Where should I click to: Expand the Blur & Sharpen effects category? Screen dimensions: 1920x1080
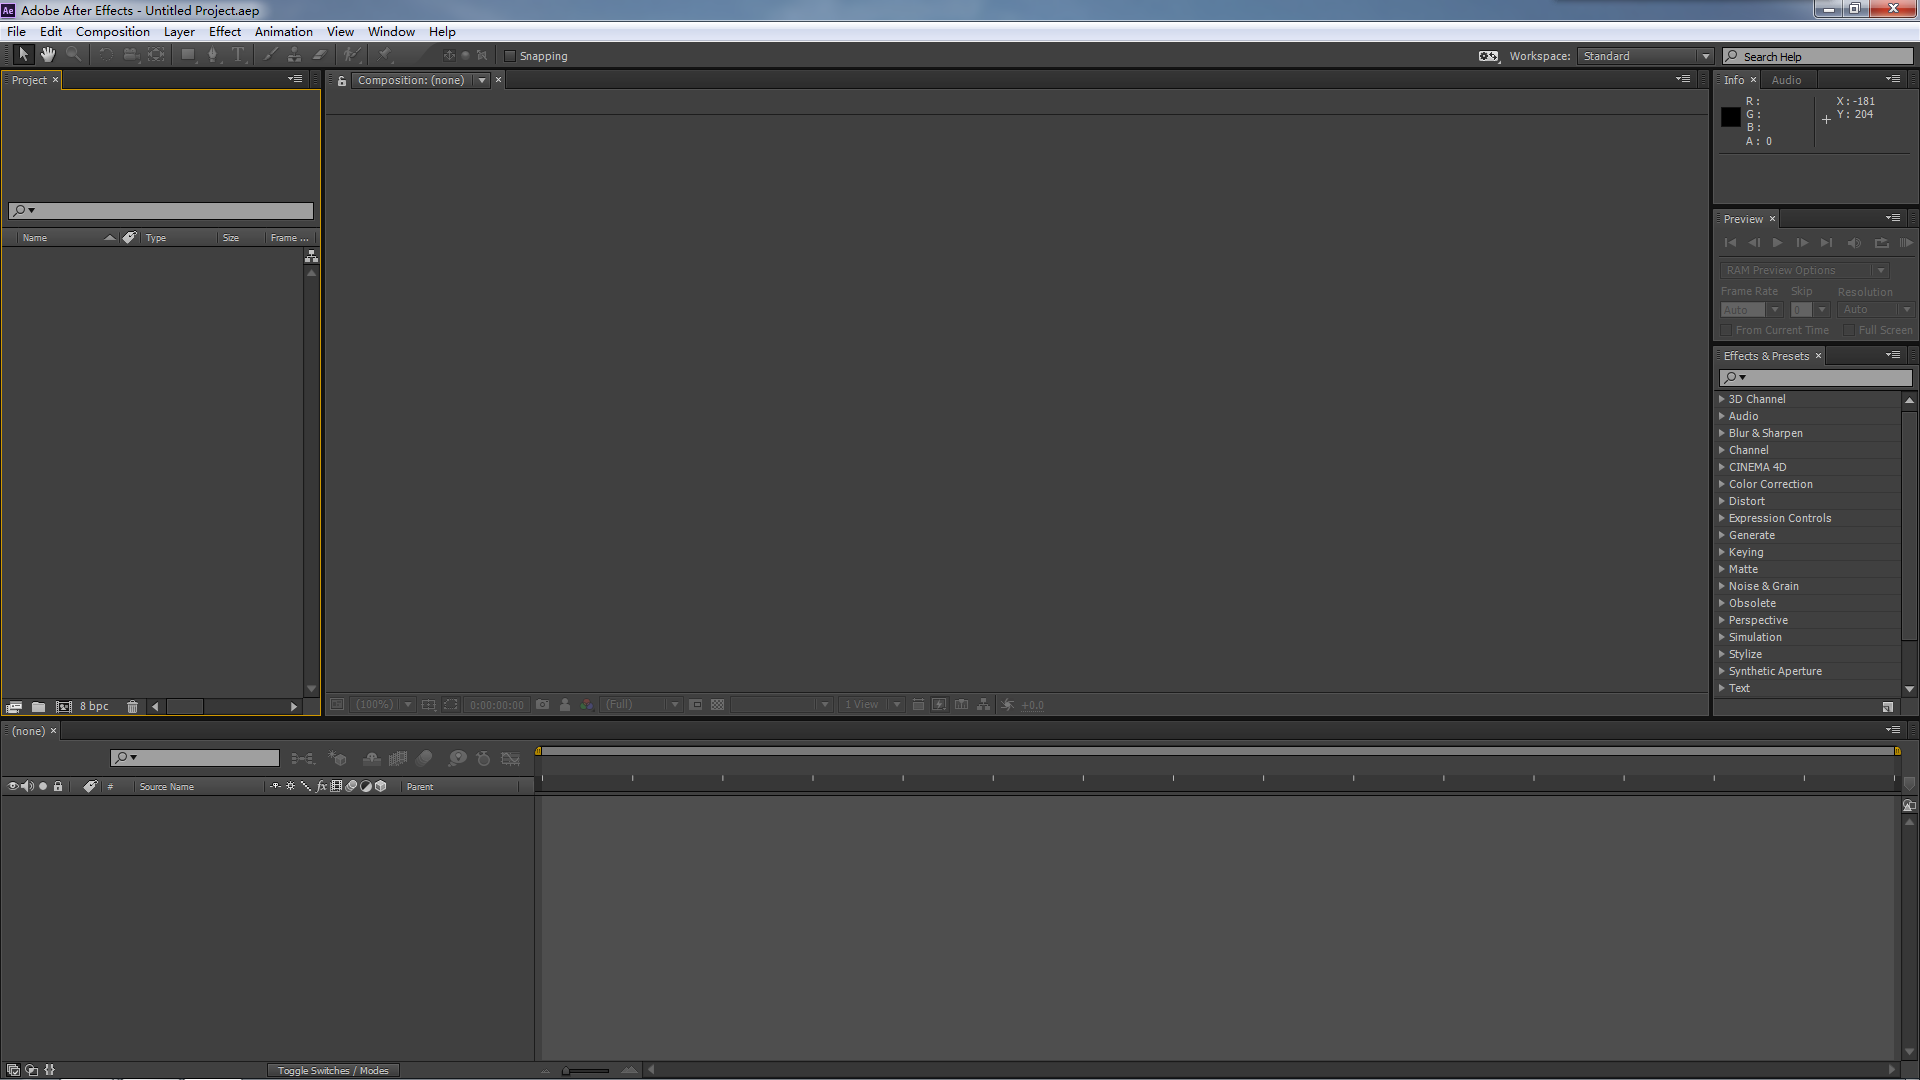click(x=1722, y=433)
